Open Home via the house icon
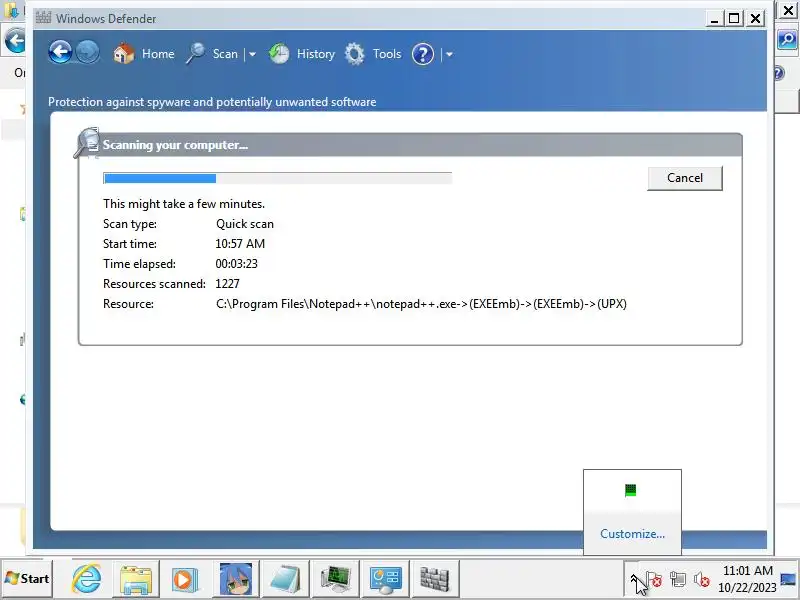This screenshot has height=600, width=800. pos(123,53)
